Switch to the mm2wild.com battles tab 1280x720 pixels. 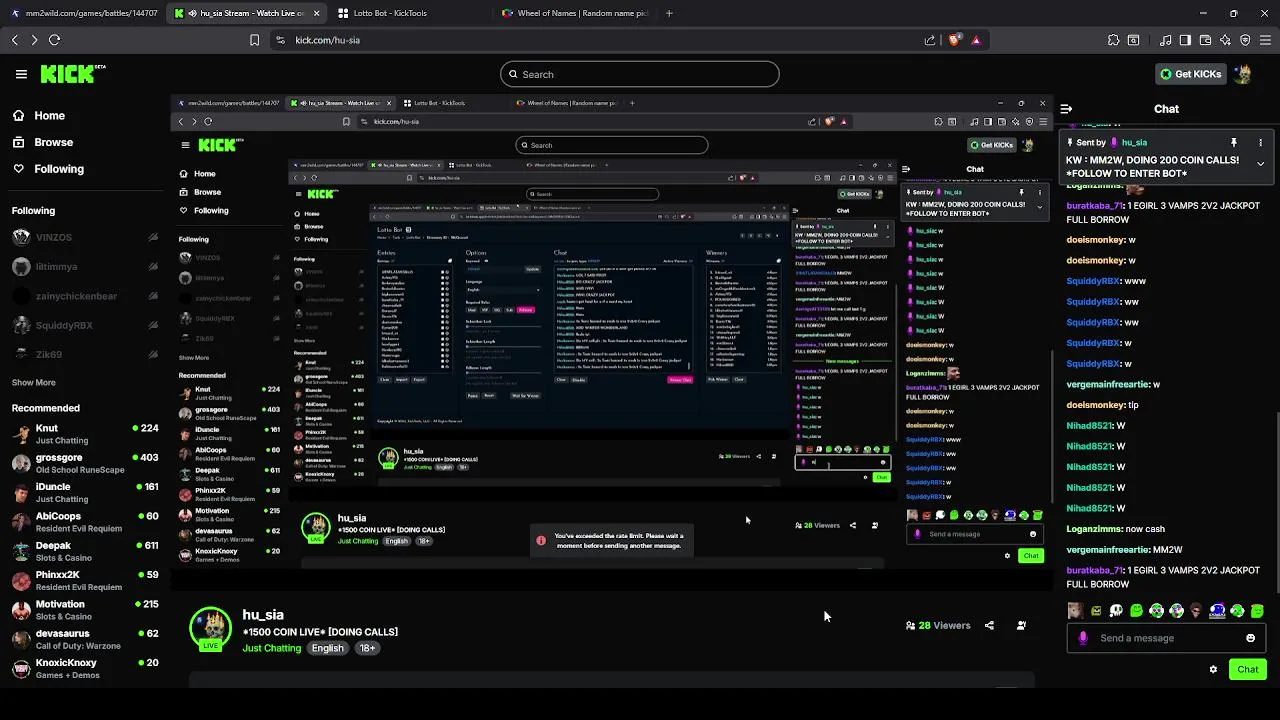click(84, 13)
